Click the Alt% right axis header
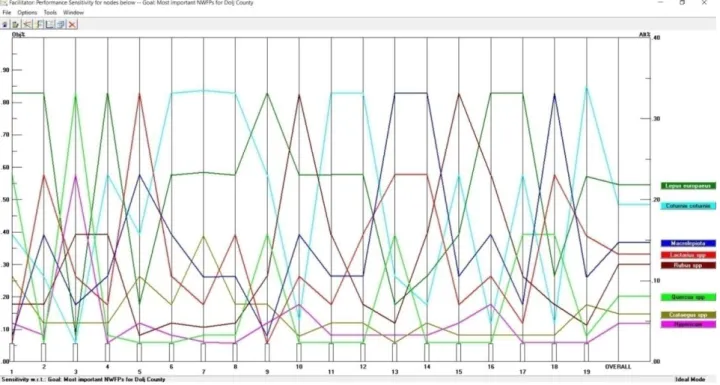720x385 pixels. point(645,34)
